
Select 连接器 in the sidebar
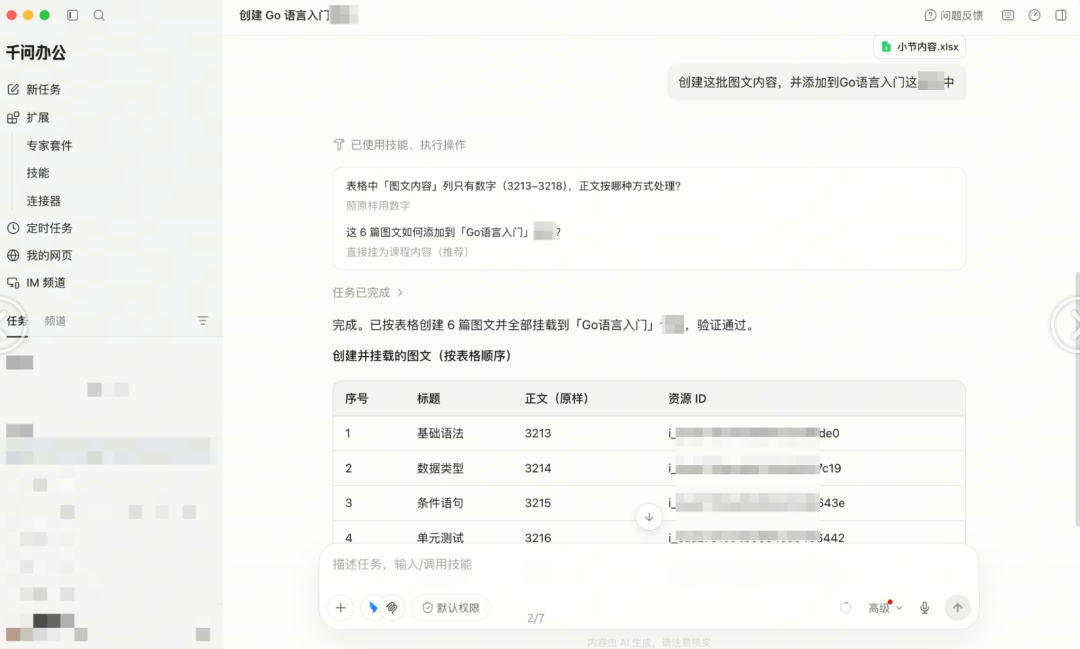click(43, 201)
